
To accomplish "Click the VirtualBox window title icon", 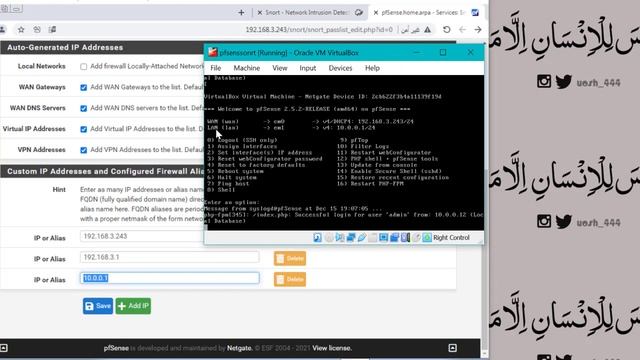I will pyautogui.click(x=213, y=52).
